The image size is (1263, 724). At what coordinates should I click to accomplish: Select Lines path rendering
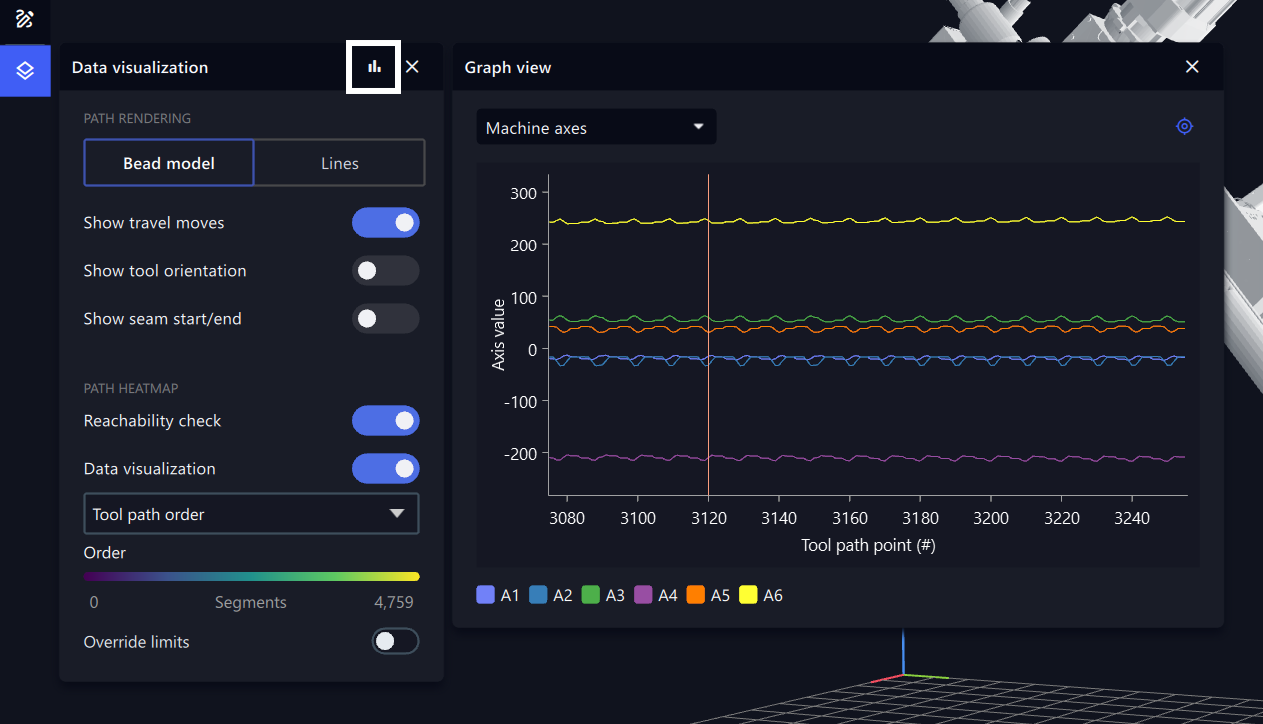pos(340,163)
